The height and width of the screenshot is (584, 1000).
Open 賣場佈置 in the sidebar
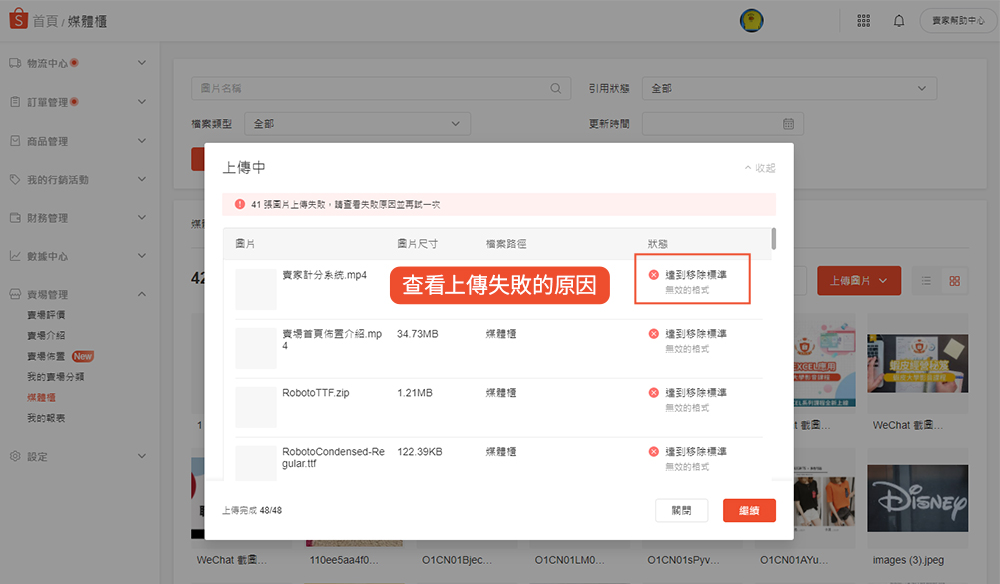pos(46,356)
